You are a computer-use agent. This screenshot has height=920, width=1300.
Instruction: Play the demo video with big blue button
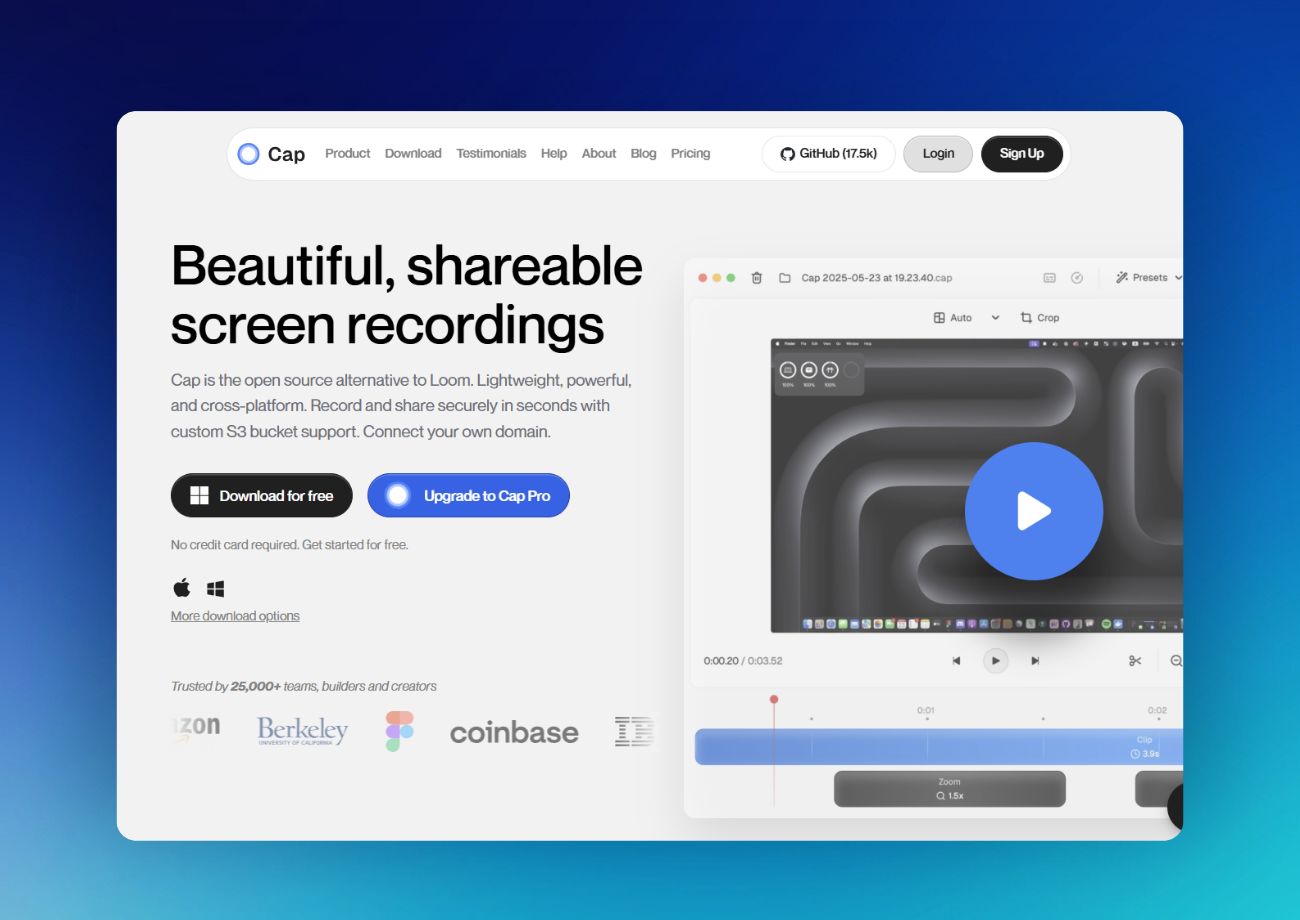tap(1034, 511)
